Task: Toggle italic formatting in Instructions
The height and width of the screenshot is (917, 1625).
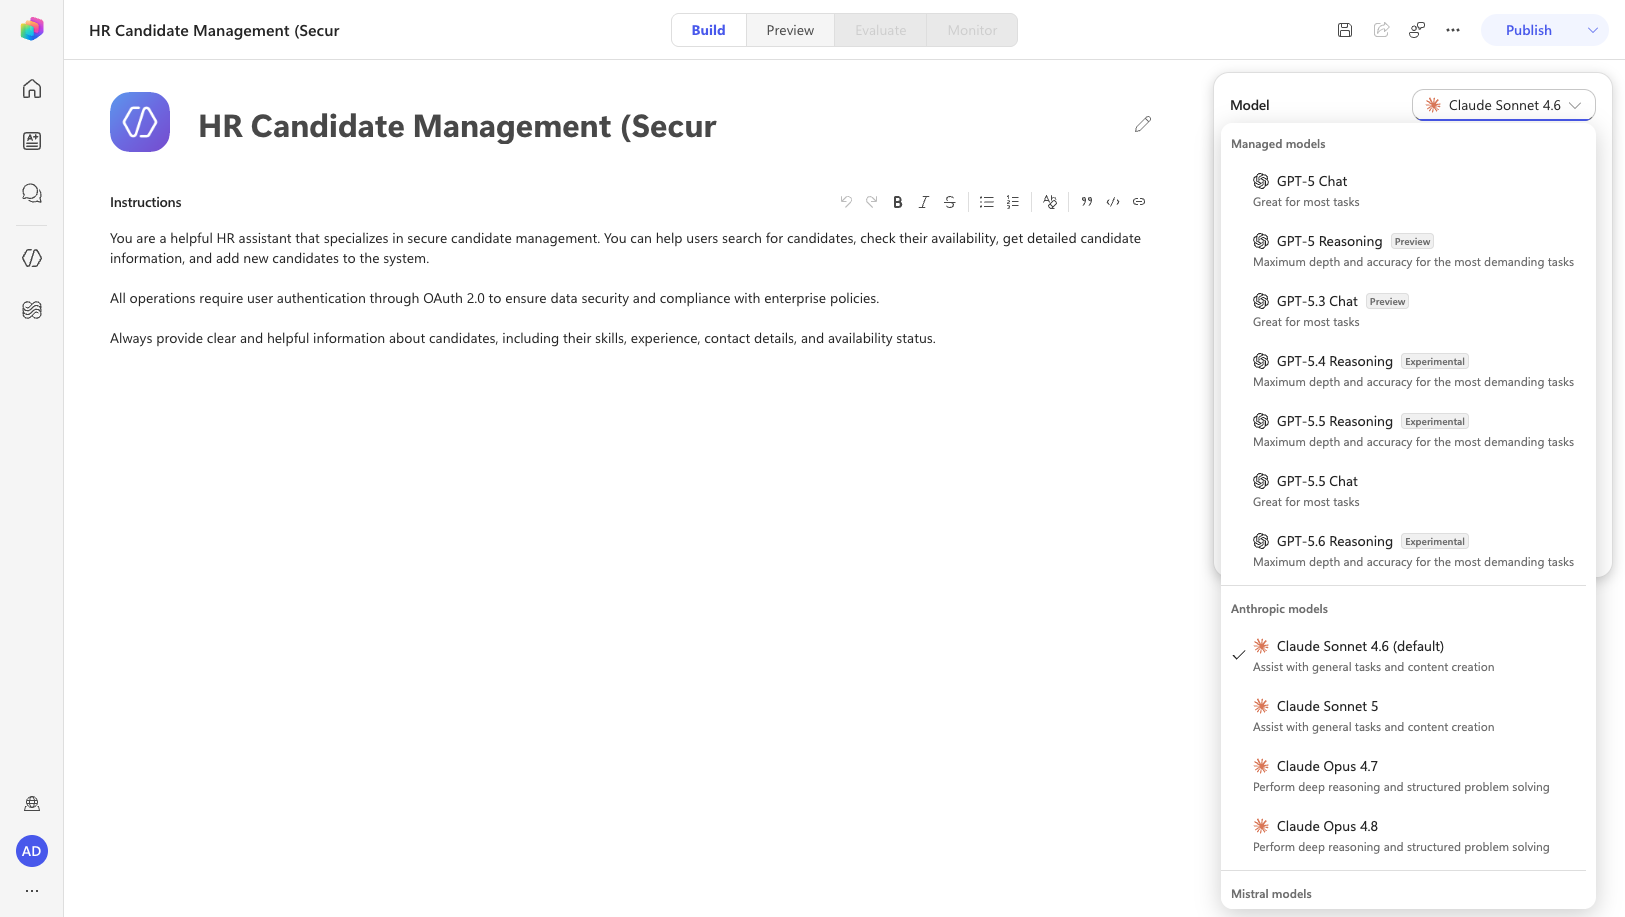Action: point(924,202)
